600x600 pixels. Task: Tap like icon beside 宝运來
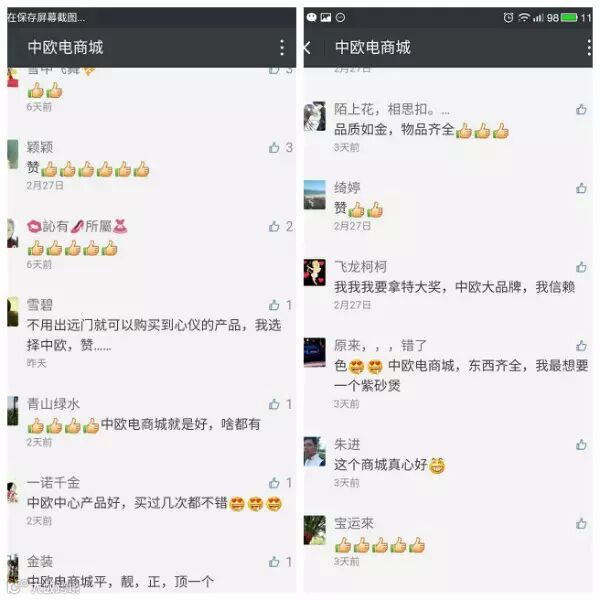581,523
